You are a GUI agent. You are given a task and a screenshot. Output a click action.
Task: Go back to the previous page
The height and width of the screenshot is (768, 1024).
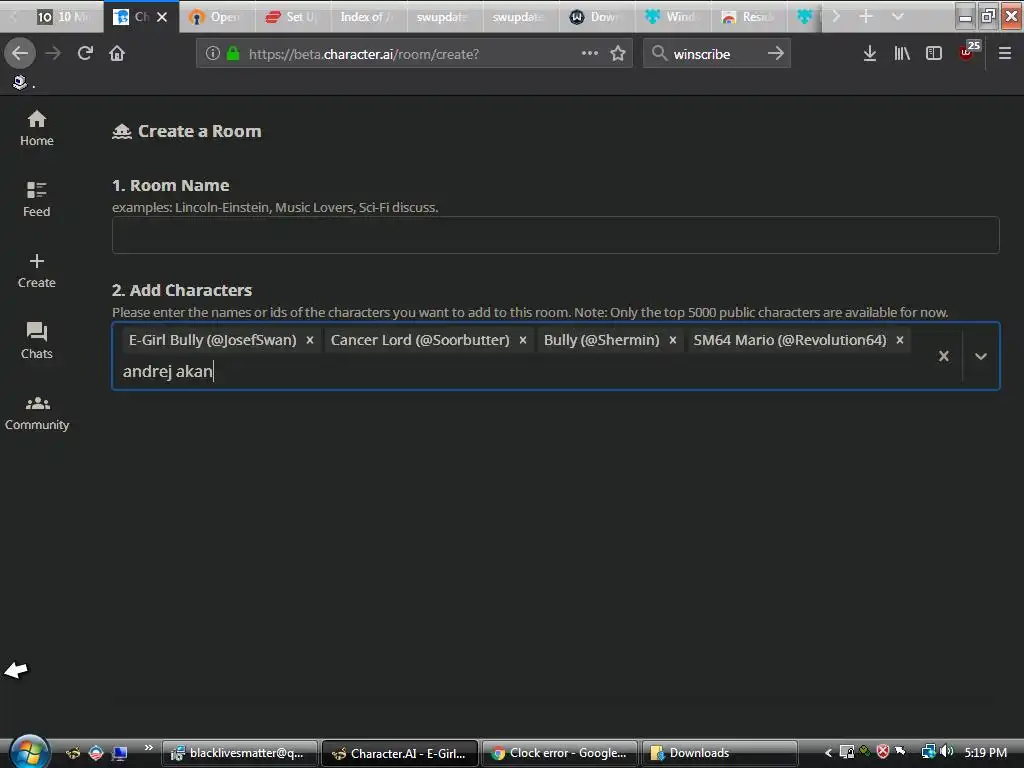(20, 53)
